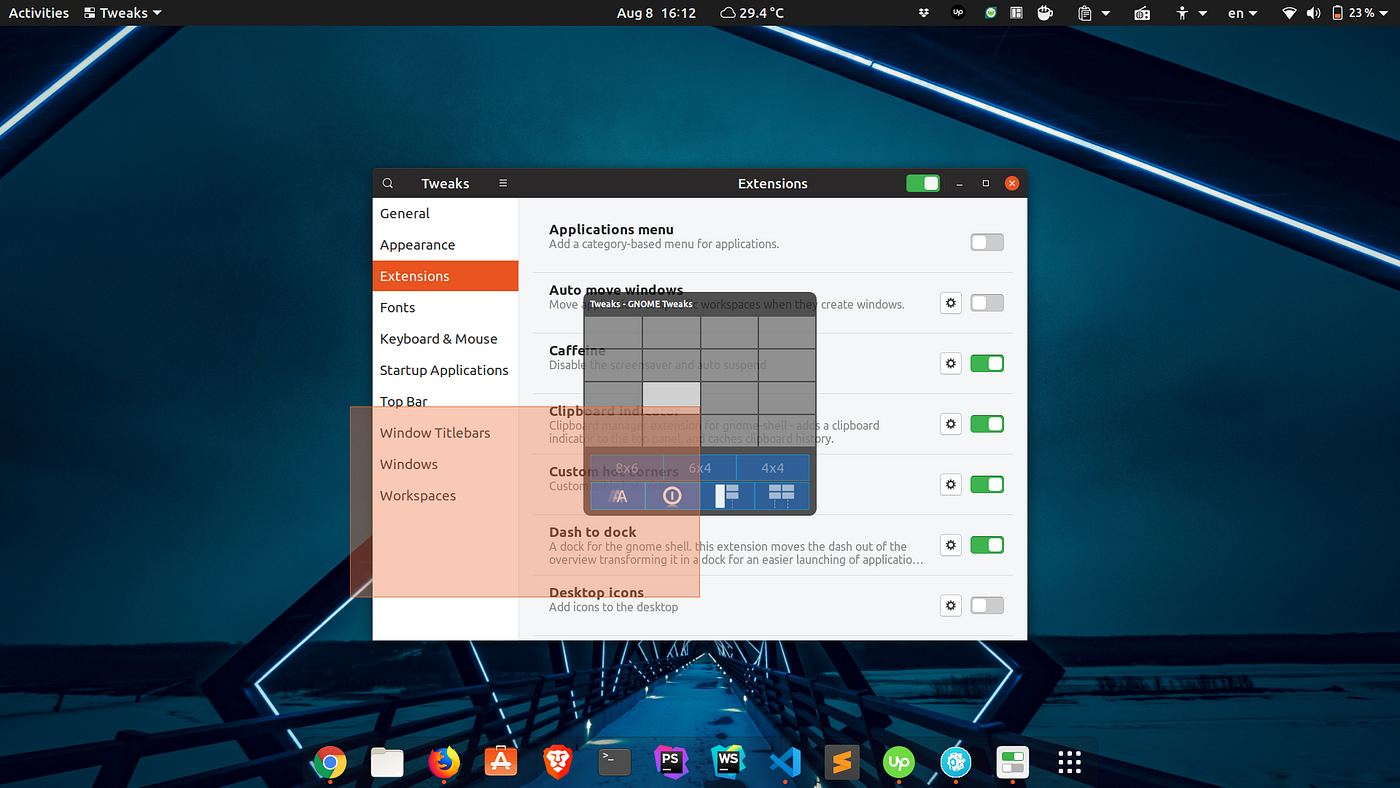Open Caffeine coffee-cup icon in system tray
The image size is (1400, 788).
1046,12
